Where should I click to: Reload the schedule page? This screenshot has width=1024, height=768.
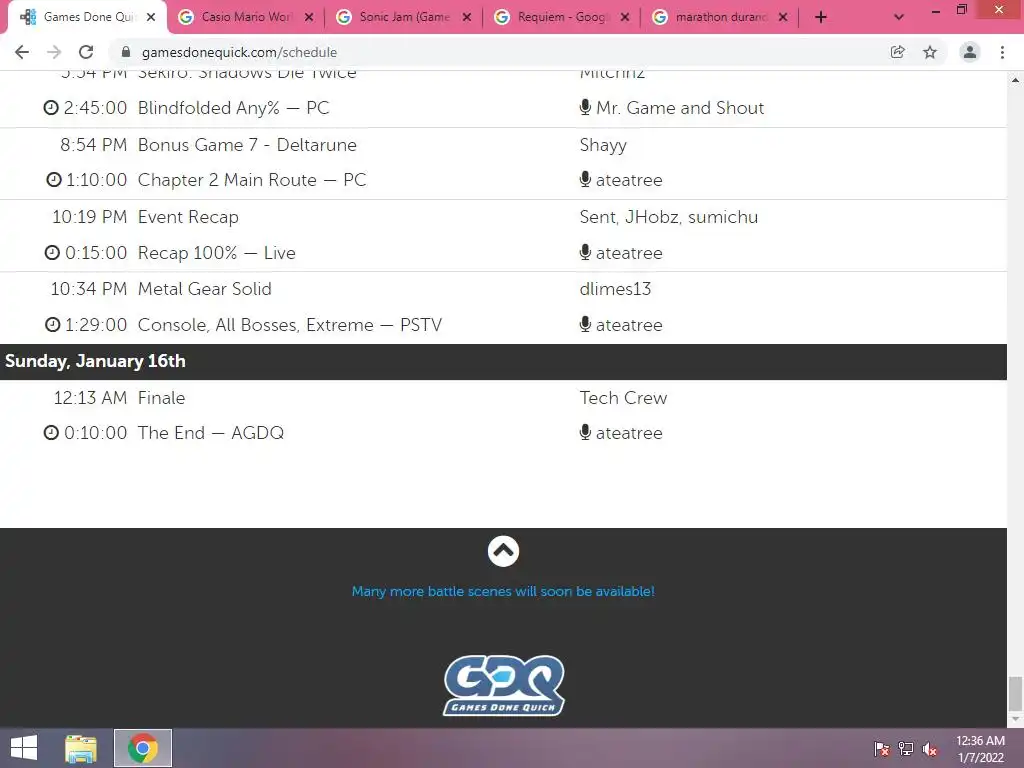[86, 52]
